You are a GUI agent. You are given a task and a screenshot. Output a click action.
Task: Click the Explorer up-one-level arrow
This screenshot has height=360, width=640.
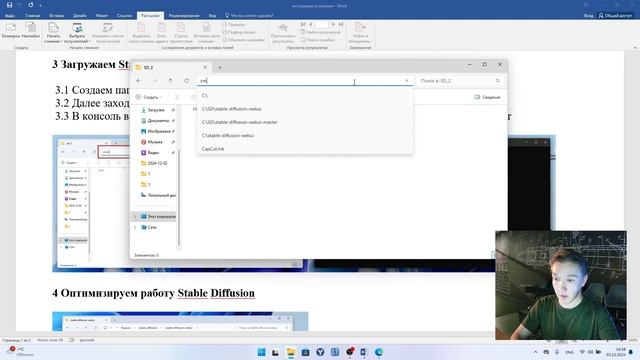tap(171, 81)
